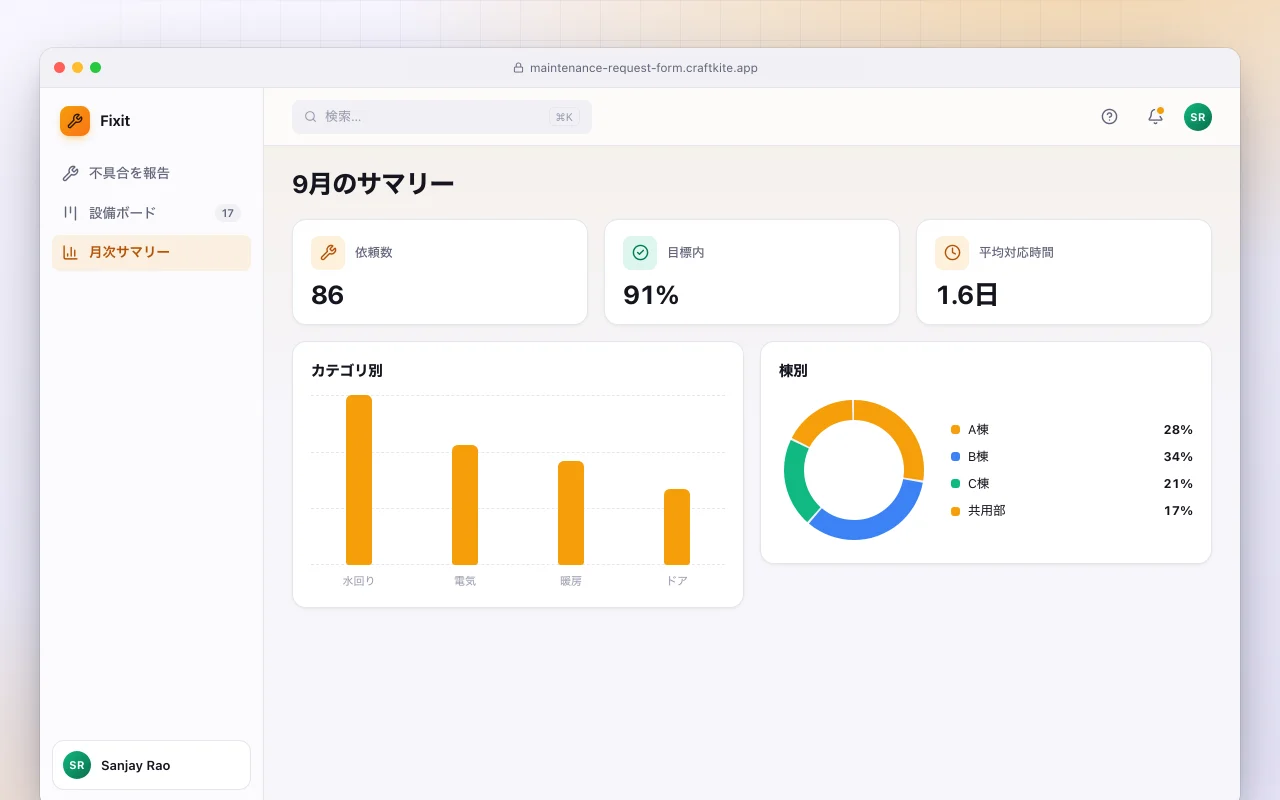Open the help question mark icon

click(x=1109, y=117)
